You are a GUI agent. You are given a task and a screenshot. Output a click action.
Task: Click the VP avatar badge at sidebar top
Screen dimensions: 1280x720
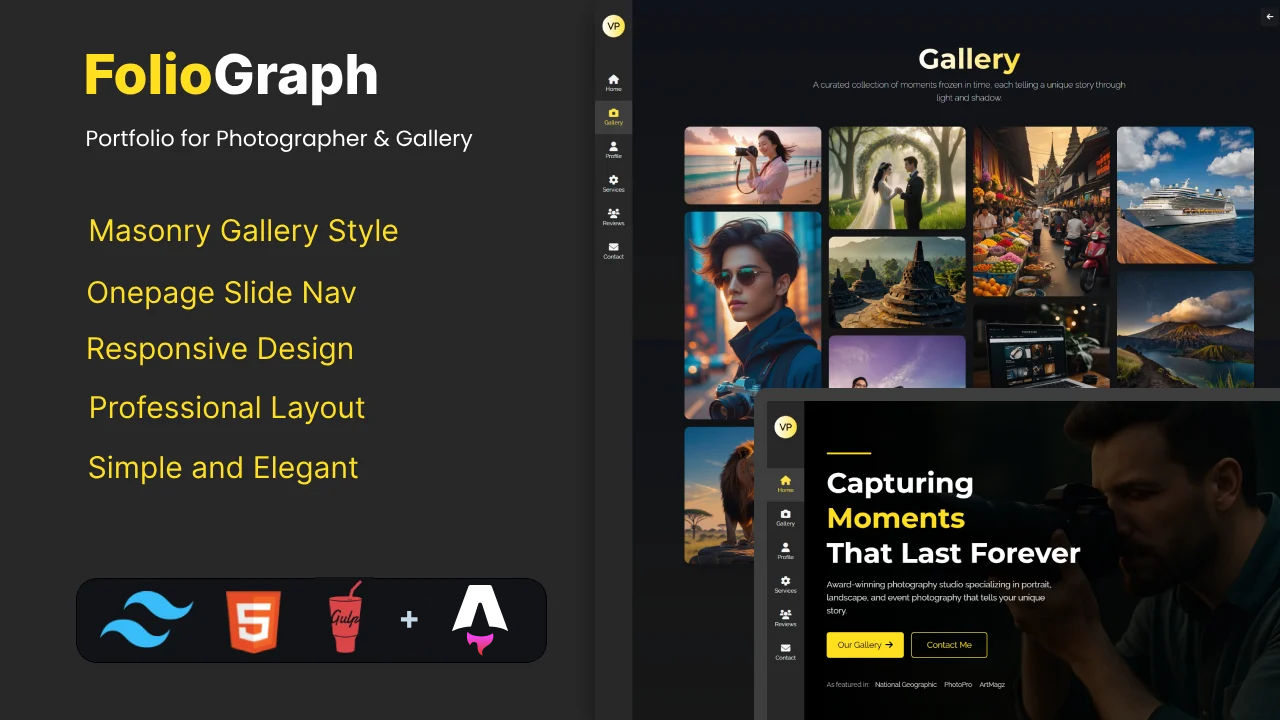[x=613, y=26]
